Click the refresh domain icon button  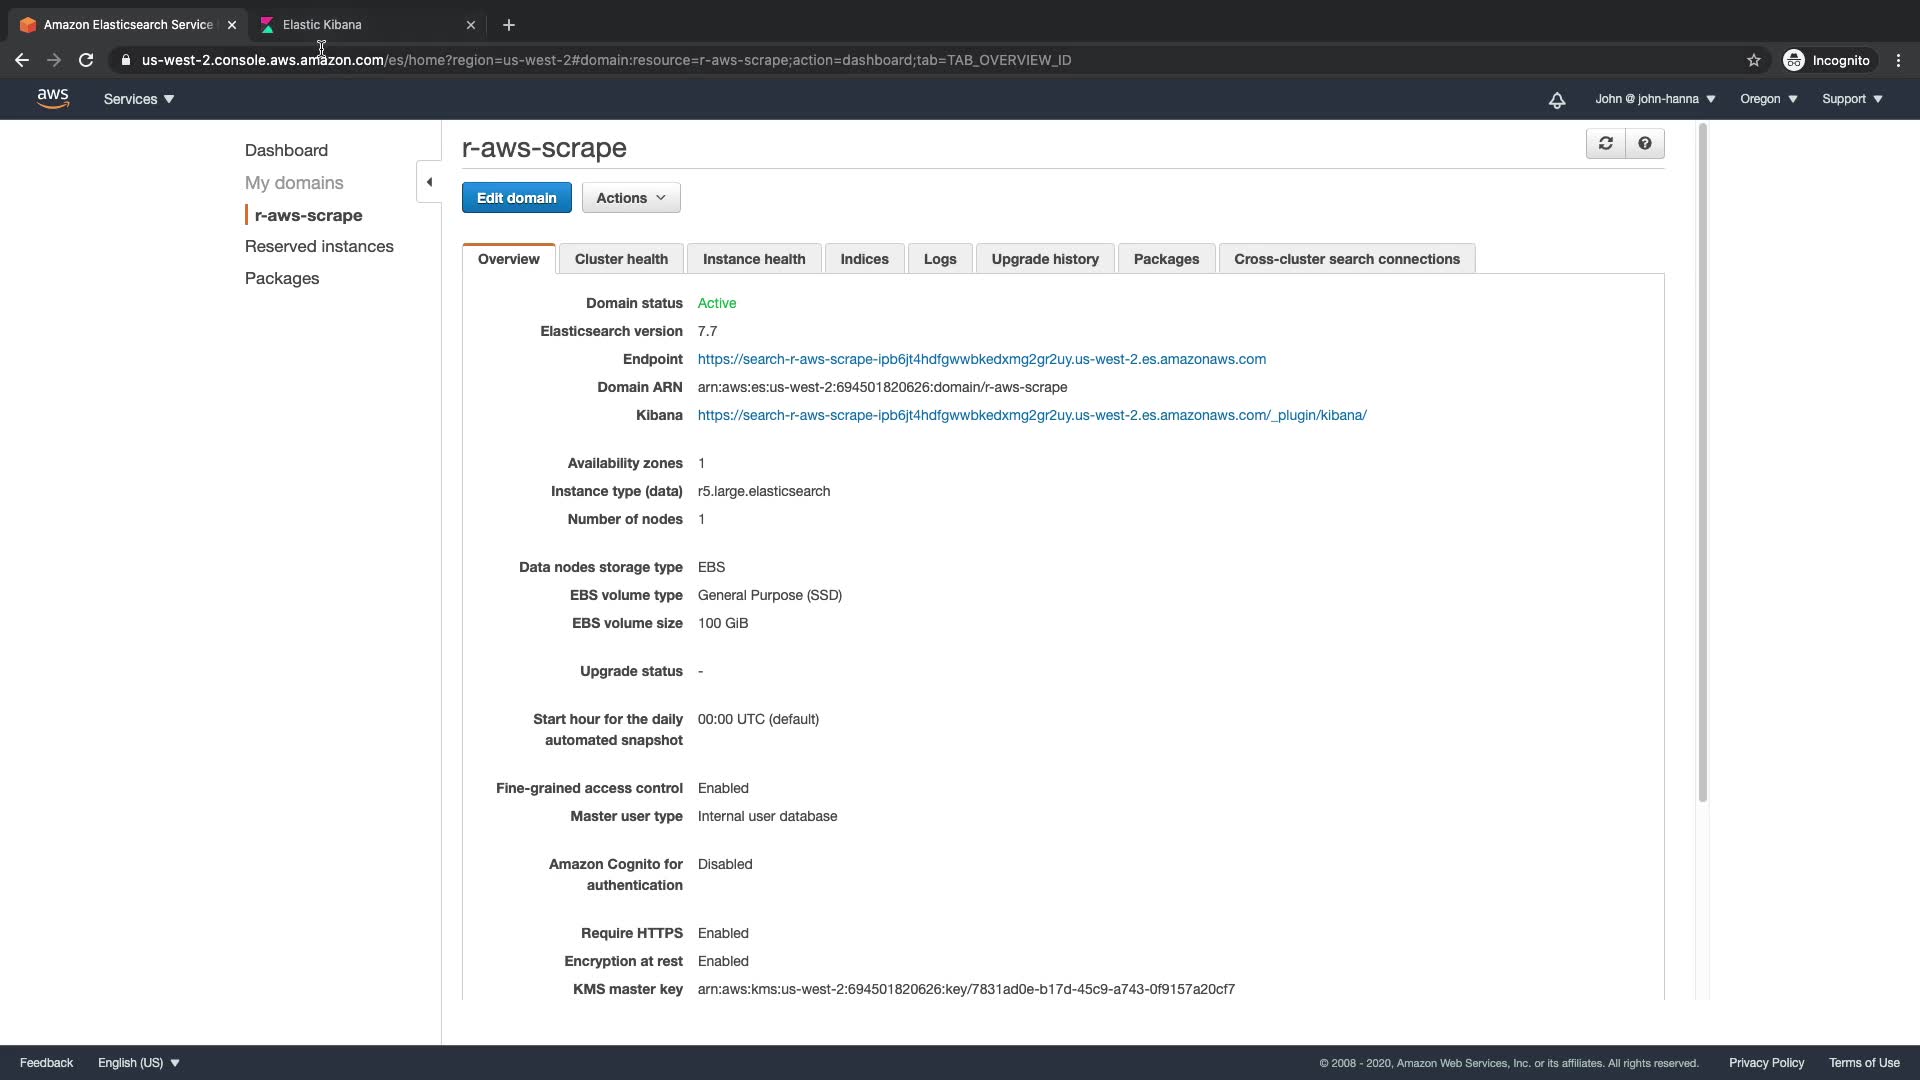coord(1605,144)
